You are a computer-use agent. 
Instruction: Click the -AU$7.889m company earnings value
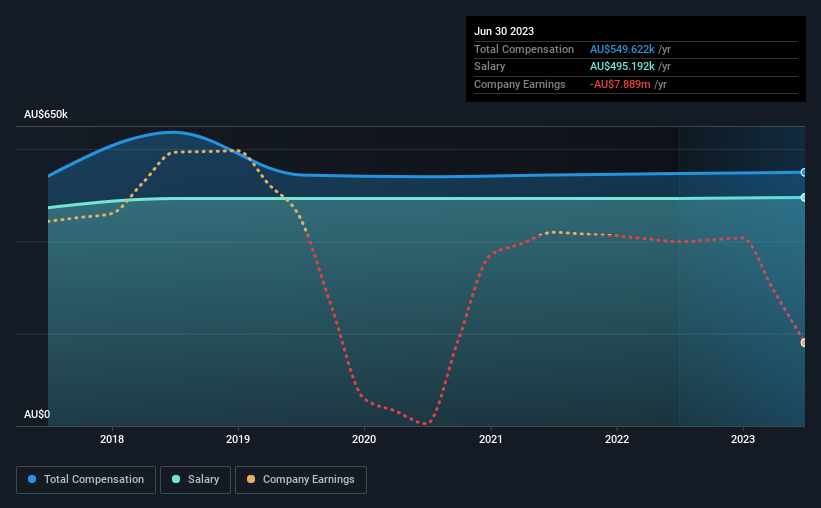coord(620,84)
